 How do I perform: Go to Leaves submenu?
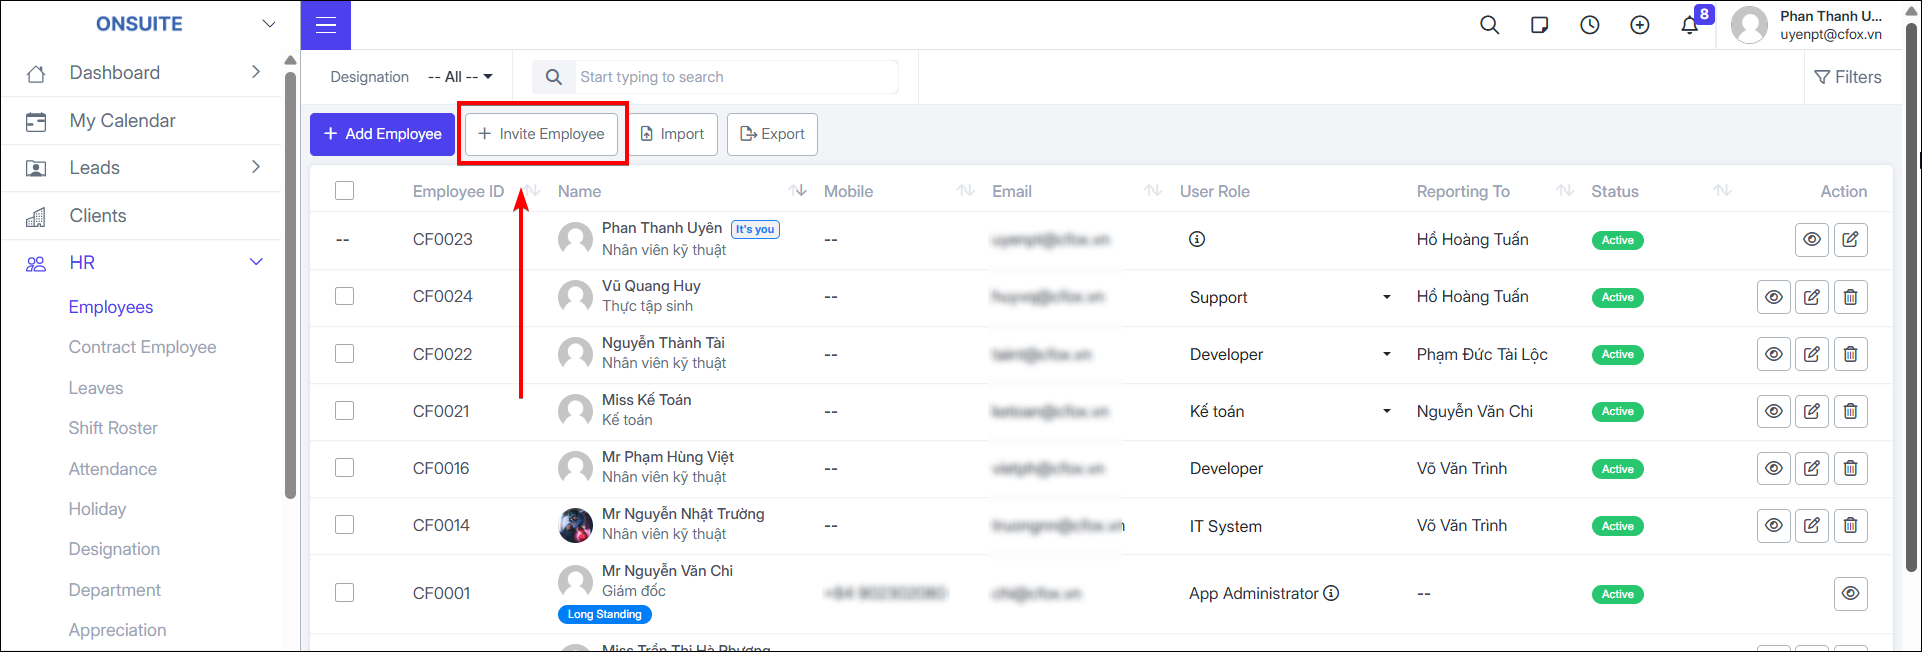tap(96, 388)
